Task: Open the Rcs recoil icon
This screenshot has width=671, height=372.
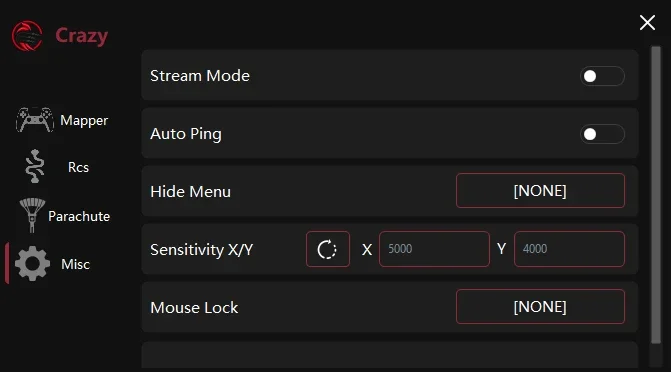Action: click(x=35, y=166)
